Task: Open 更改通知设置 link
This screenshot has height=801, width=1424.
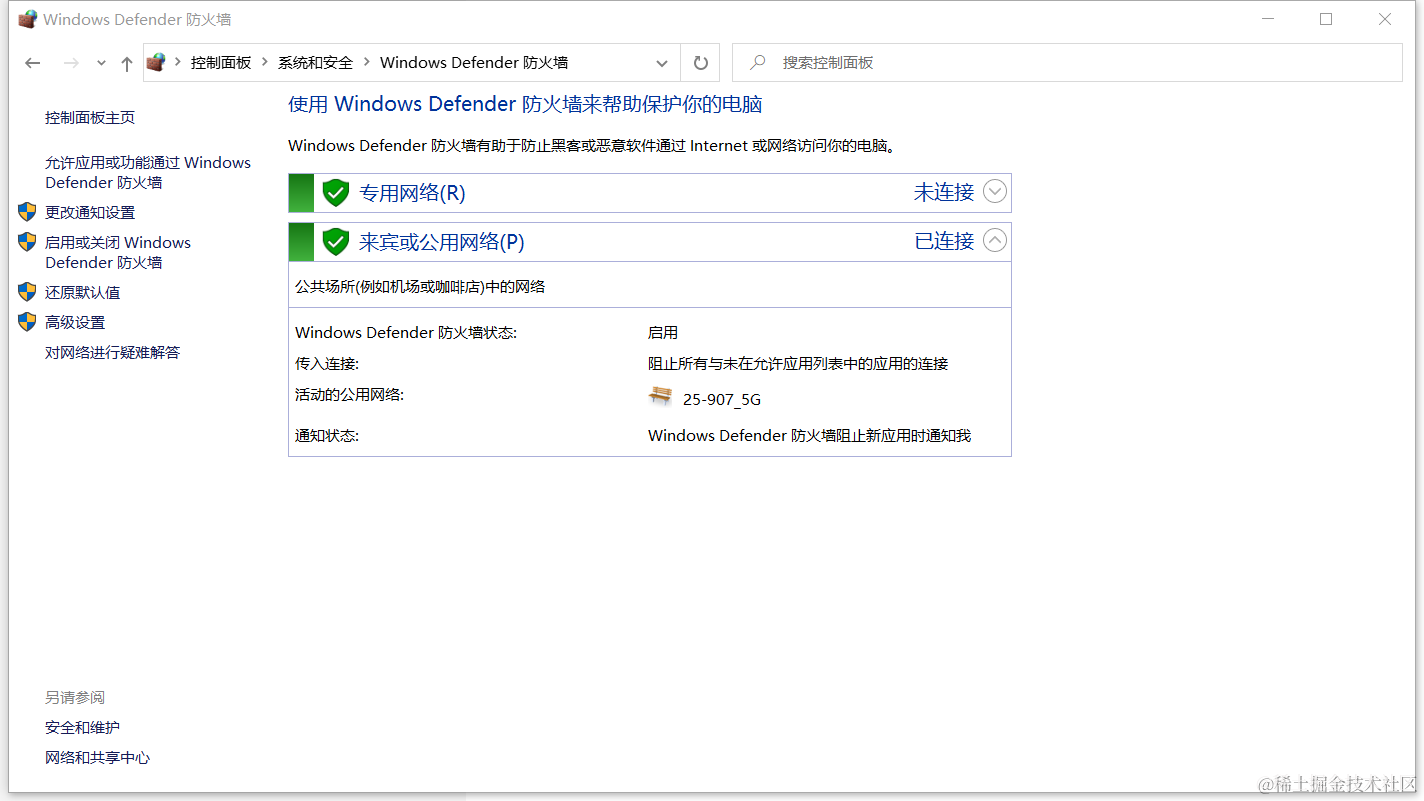Action: pos(90,212)
